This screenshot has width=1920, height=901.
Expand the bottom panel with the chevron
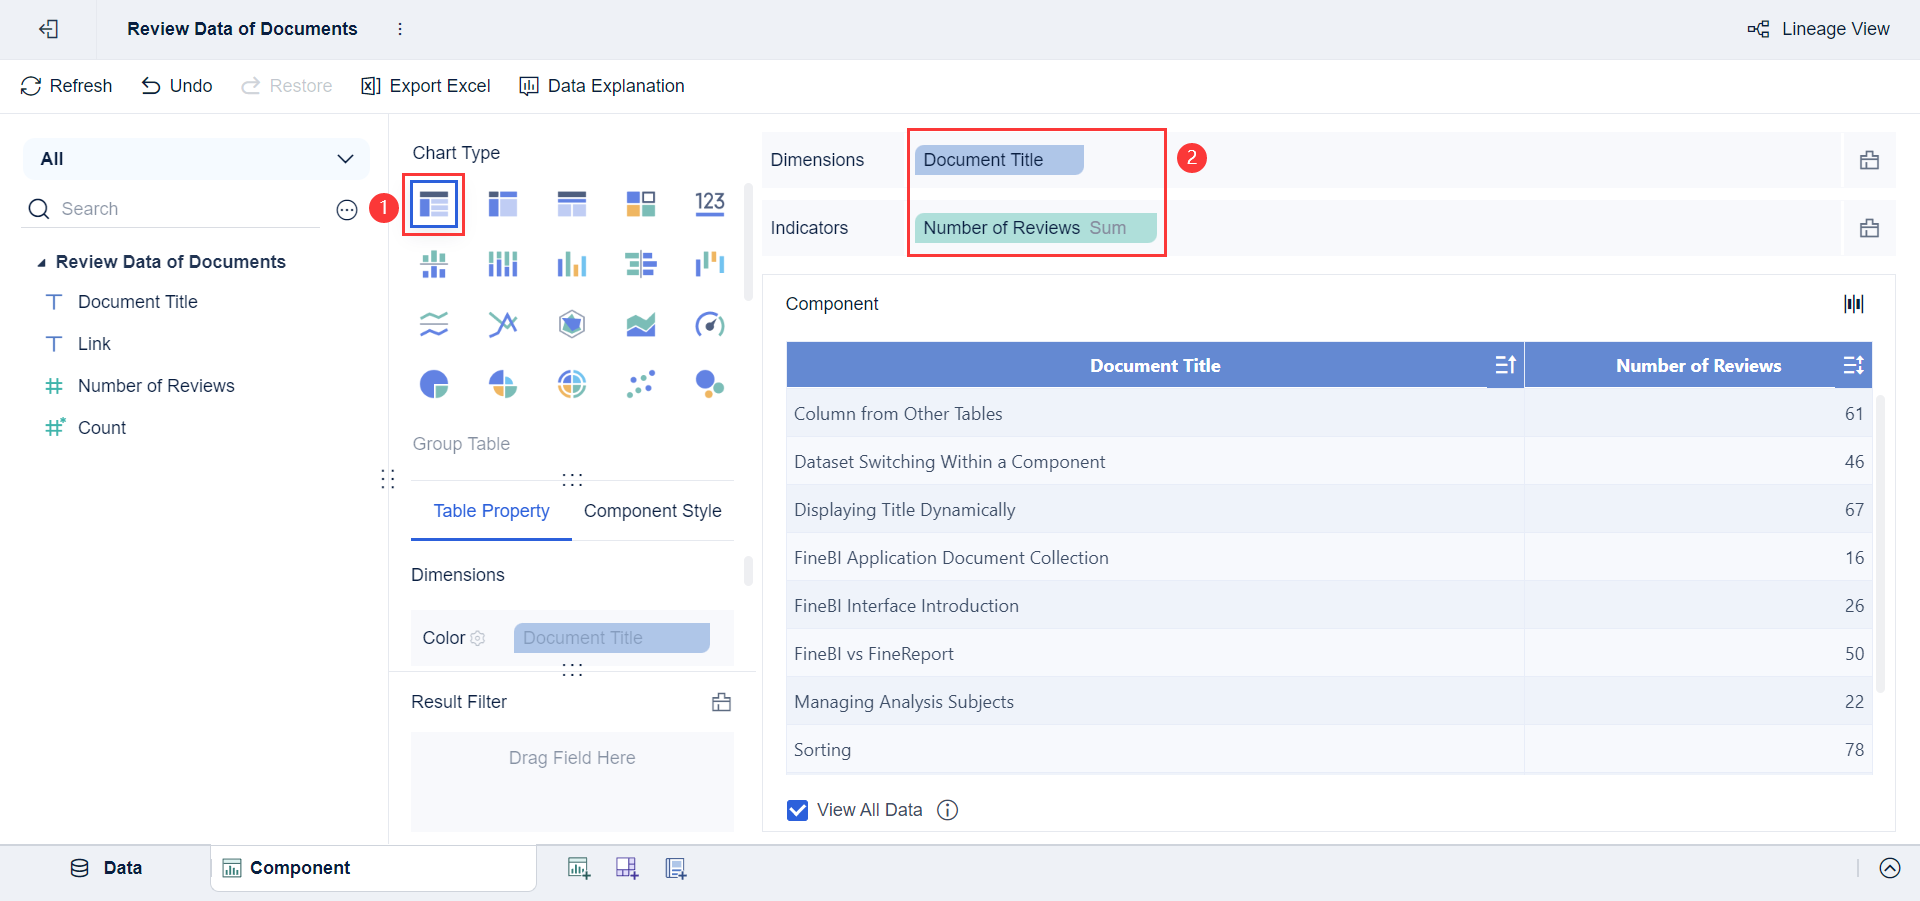pyautogui.click(x=1889, y=868)
